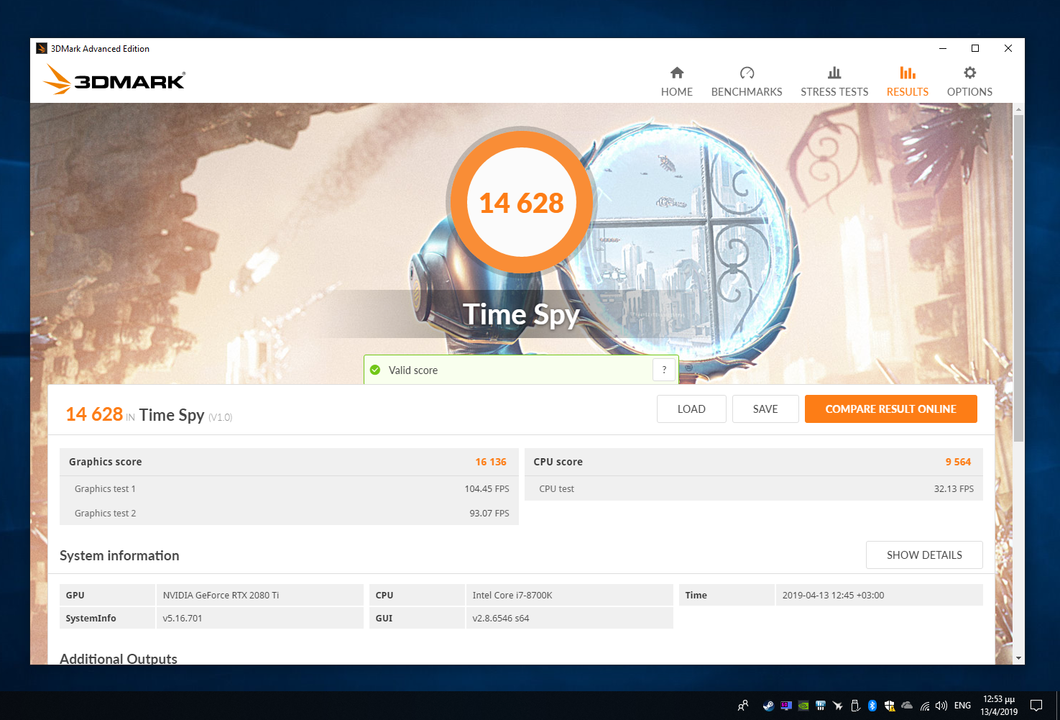Click the Graphics score value 16 136
This screenshot has height=720, width=1060.
[491, 462]
